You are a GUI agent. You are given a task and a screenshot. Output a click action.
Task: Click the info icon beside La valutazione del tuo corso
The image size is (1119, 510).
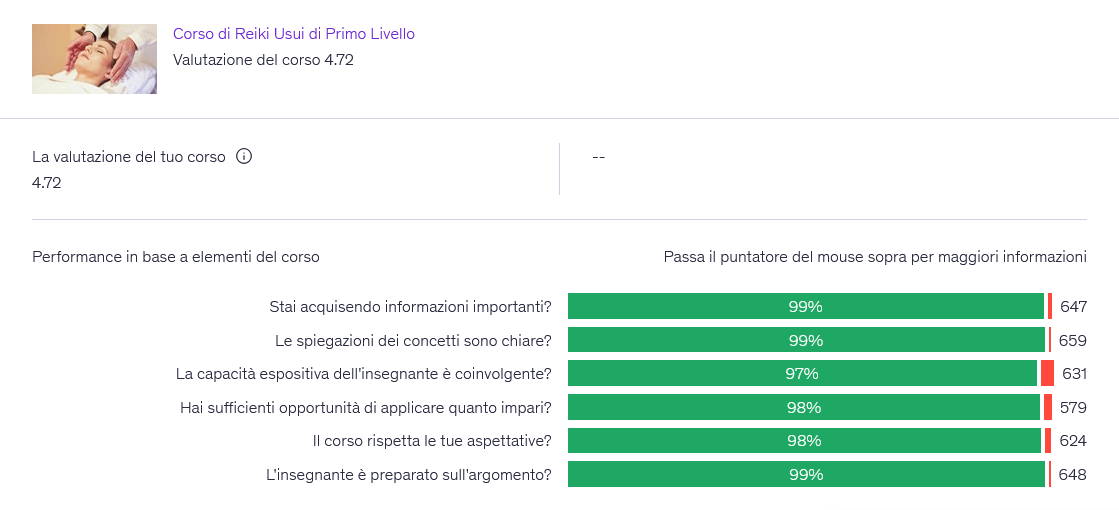(x=243, y=157)
